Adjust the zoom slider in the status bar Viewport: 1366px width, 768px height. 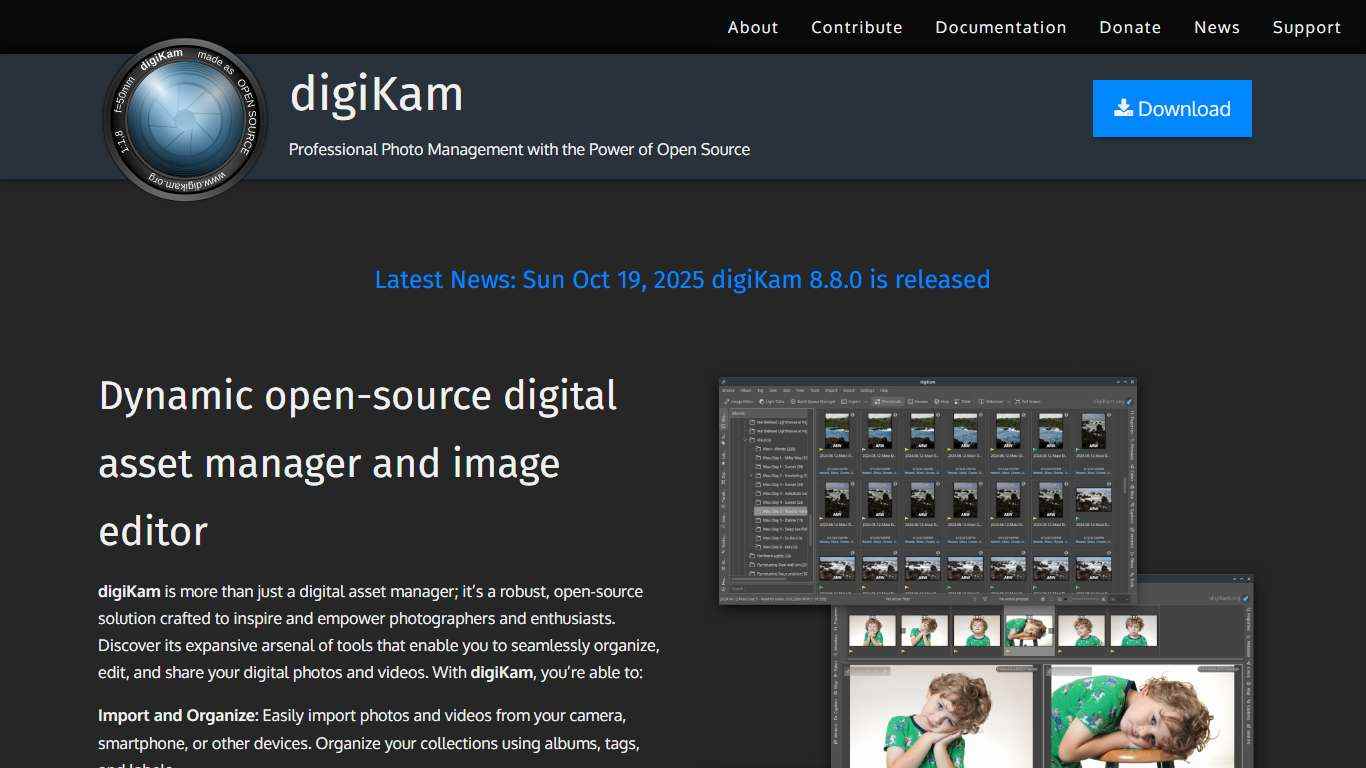[1082, 600]
